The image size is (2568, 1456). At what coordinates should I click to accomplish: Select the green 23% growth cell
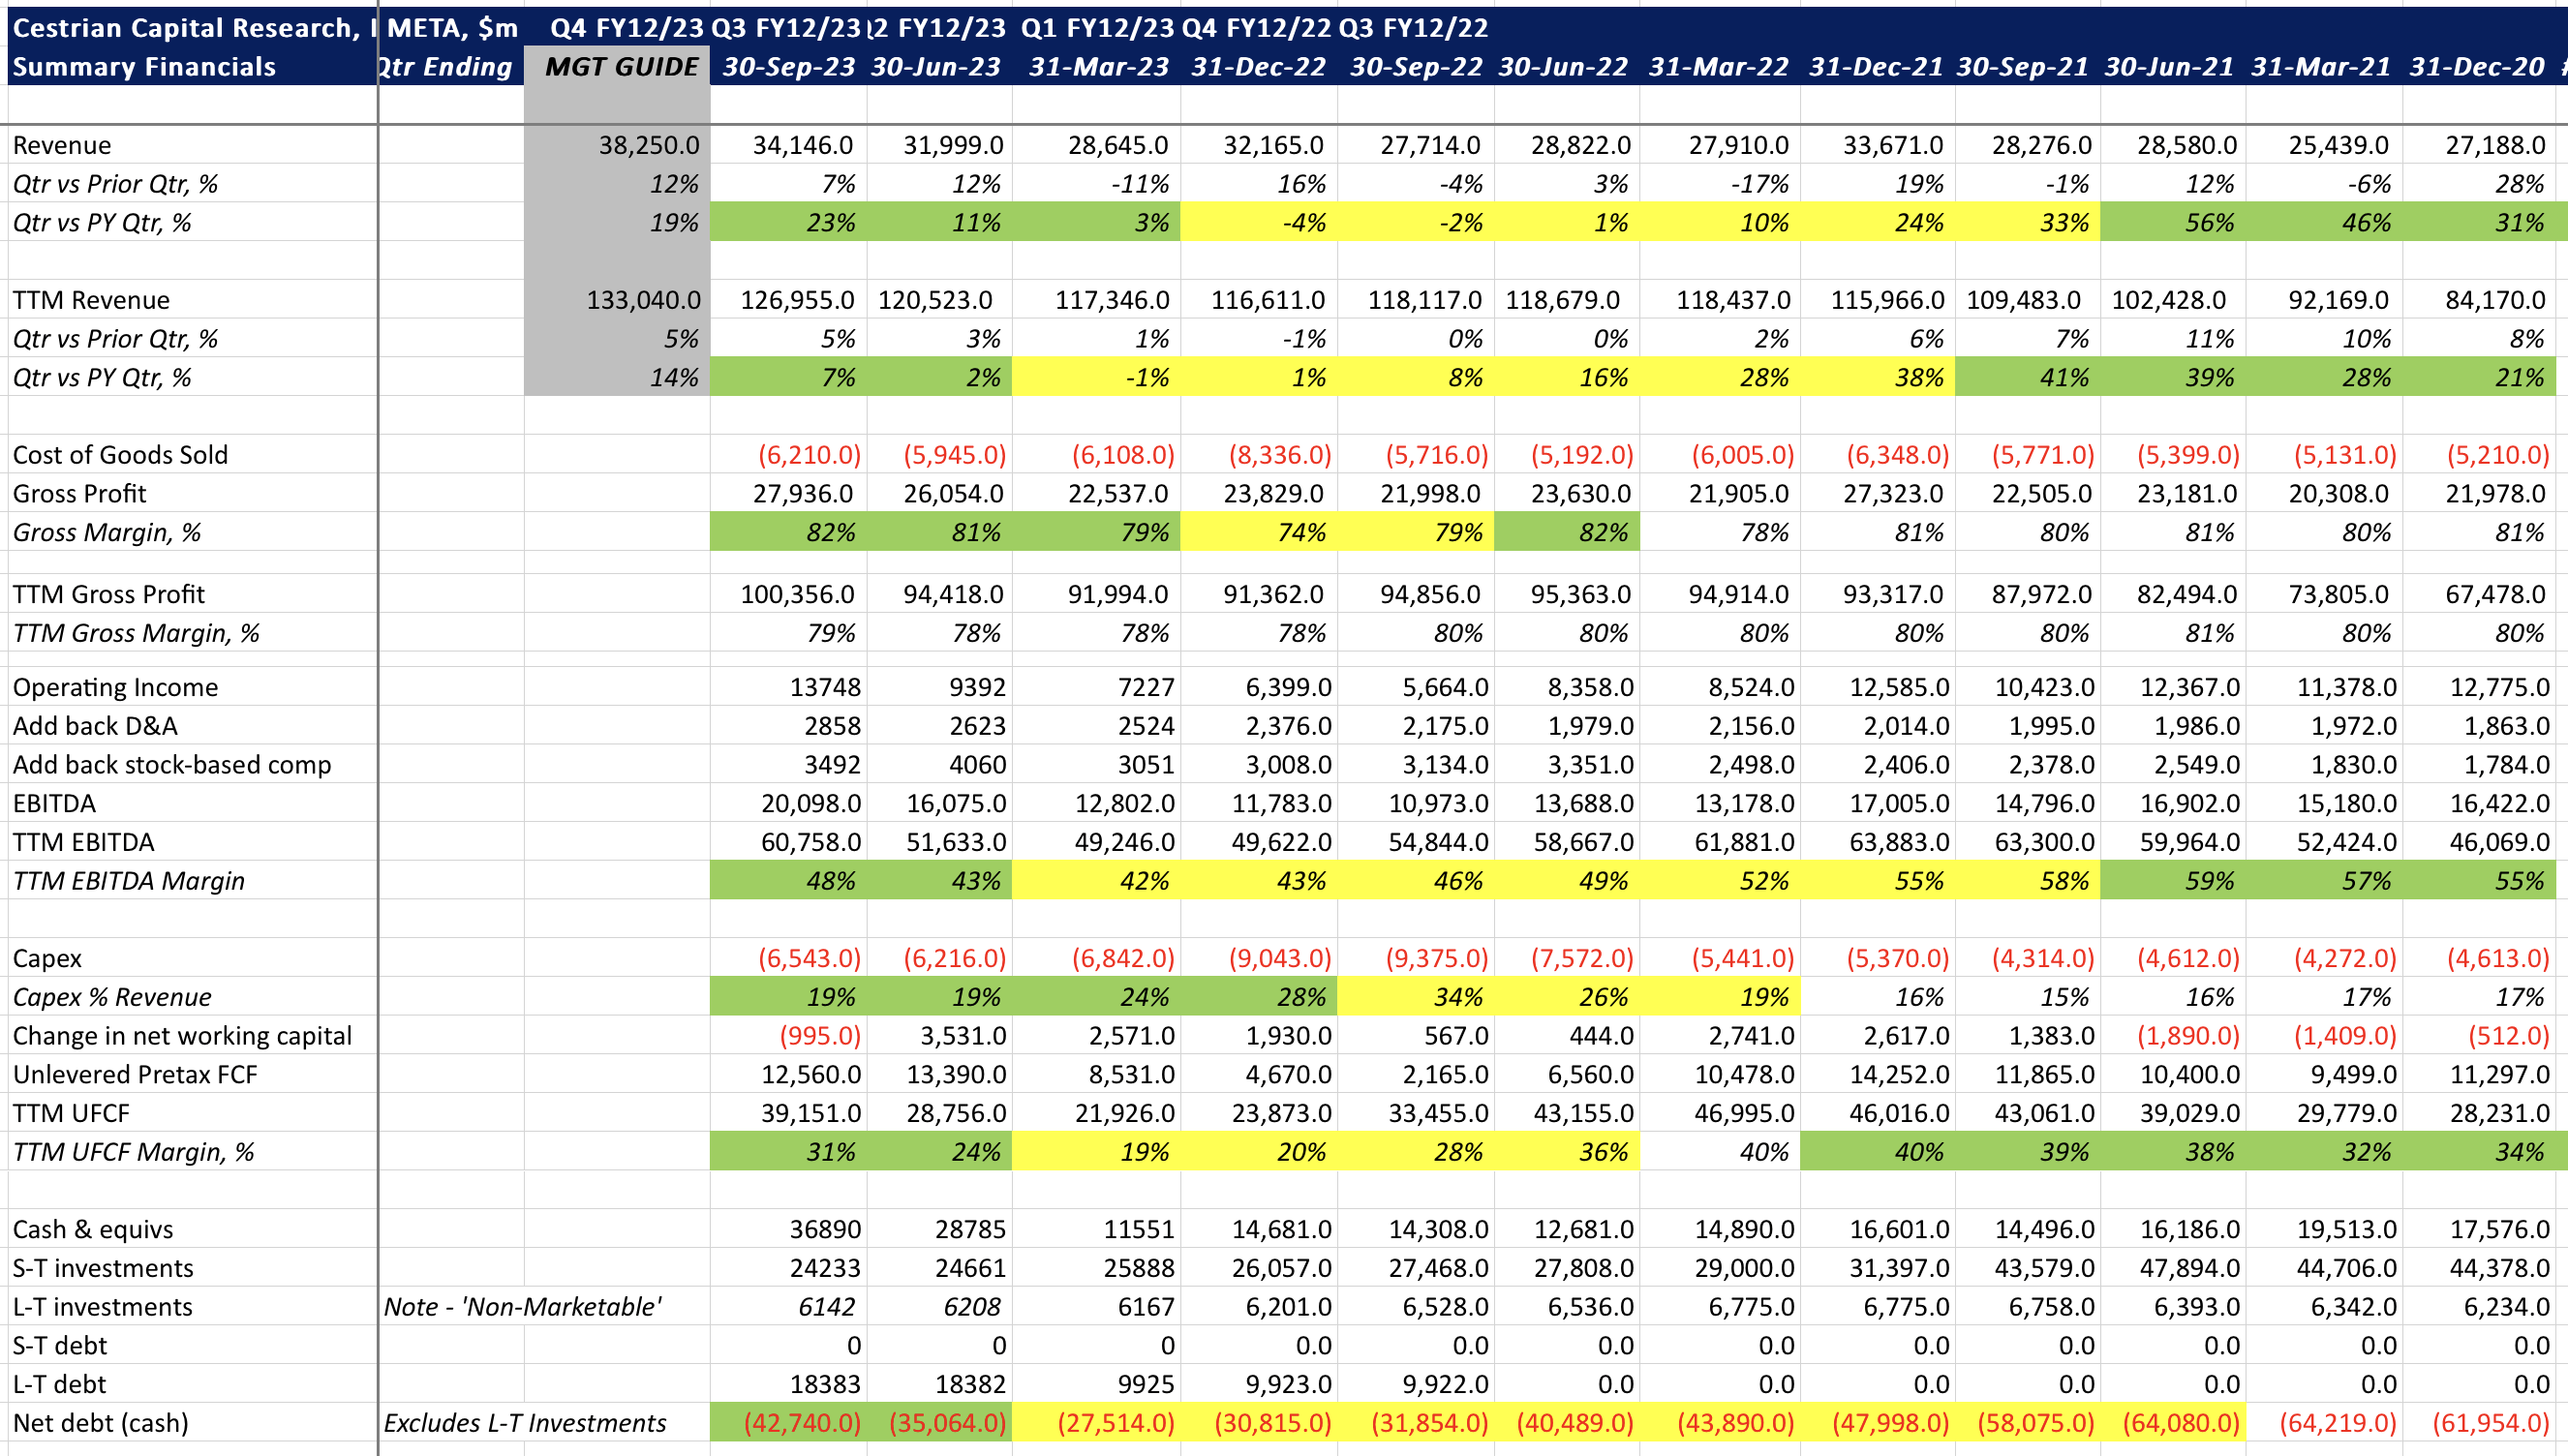pyautogui.click(x=789, y=222)
